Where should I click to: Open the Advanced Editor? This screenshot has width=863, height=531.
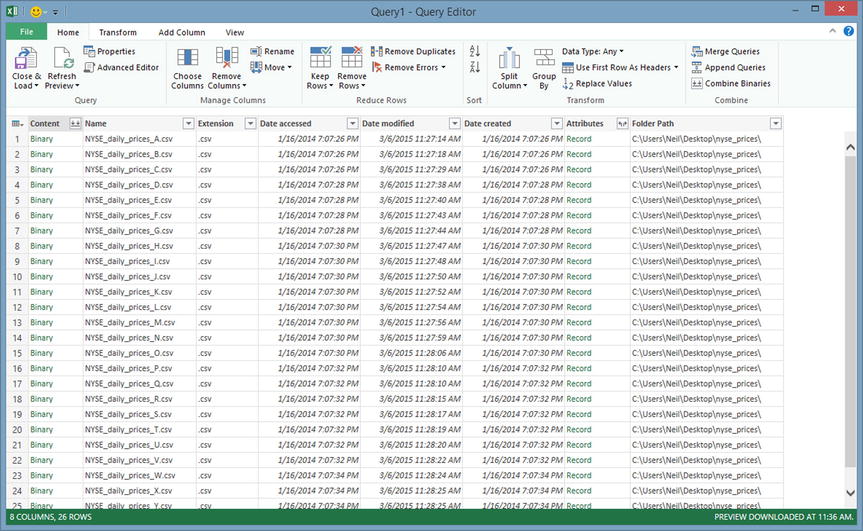(121, 67)
